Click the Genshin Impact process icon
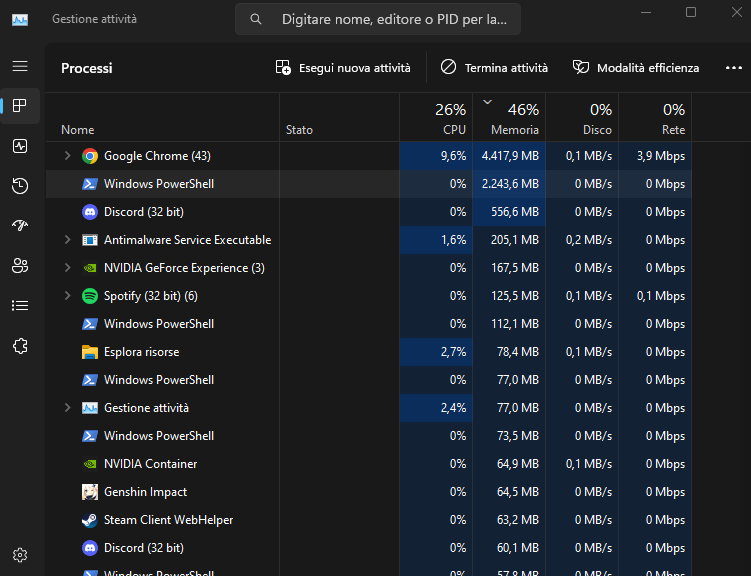The image size is (751, 576). [x=90, y=492]
